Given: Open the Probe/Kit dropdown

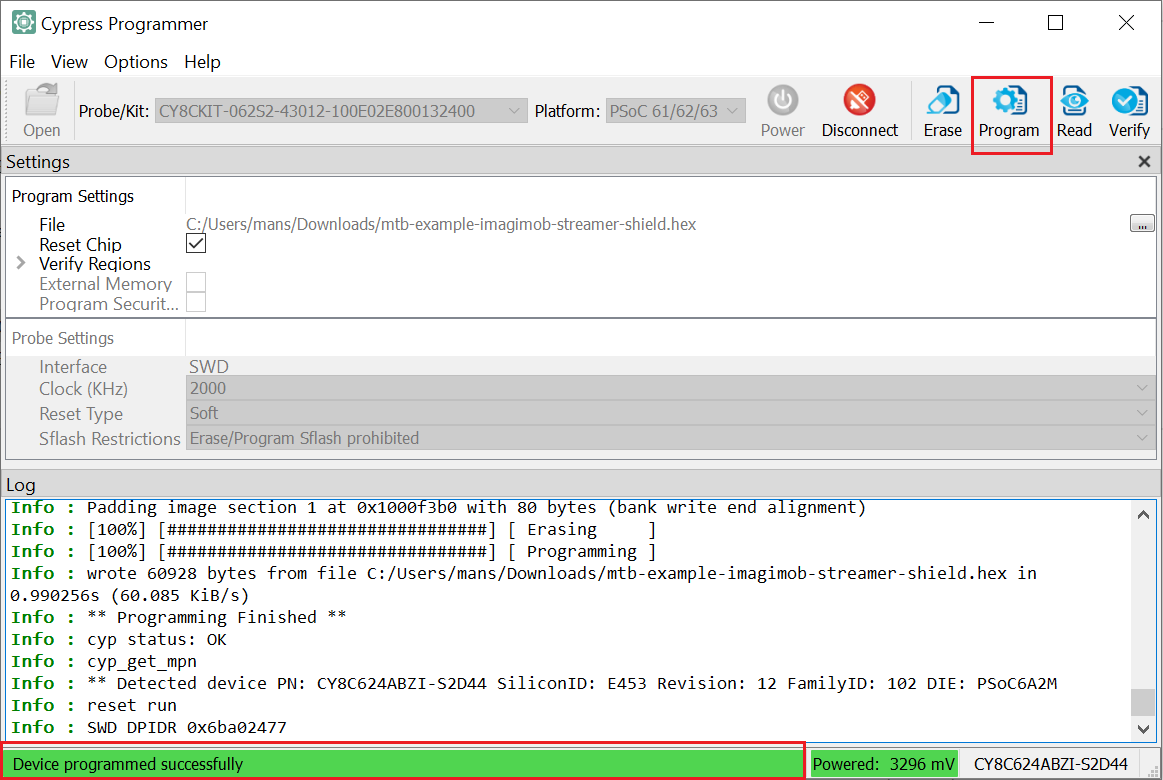Looking at the screenshot, I should (x=340, y=111).
